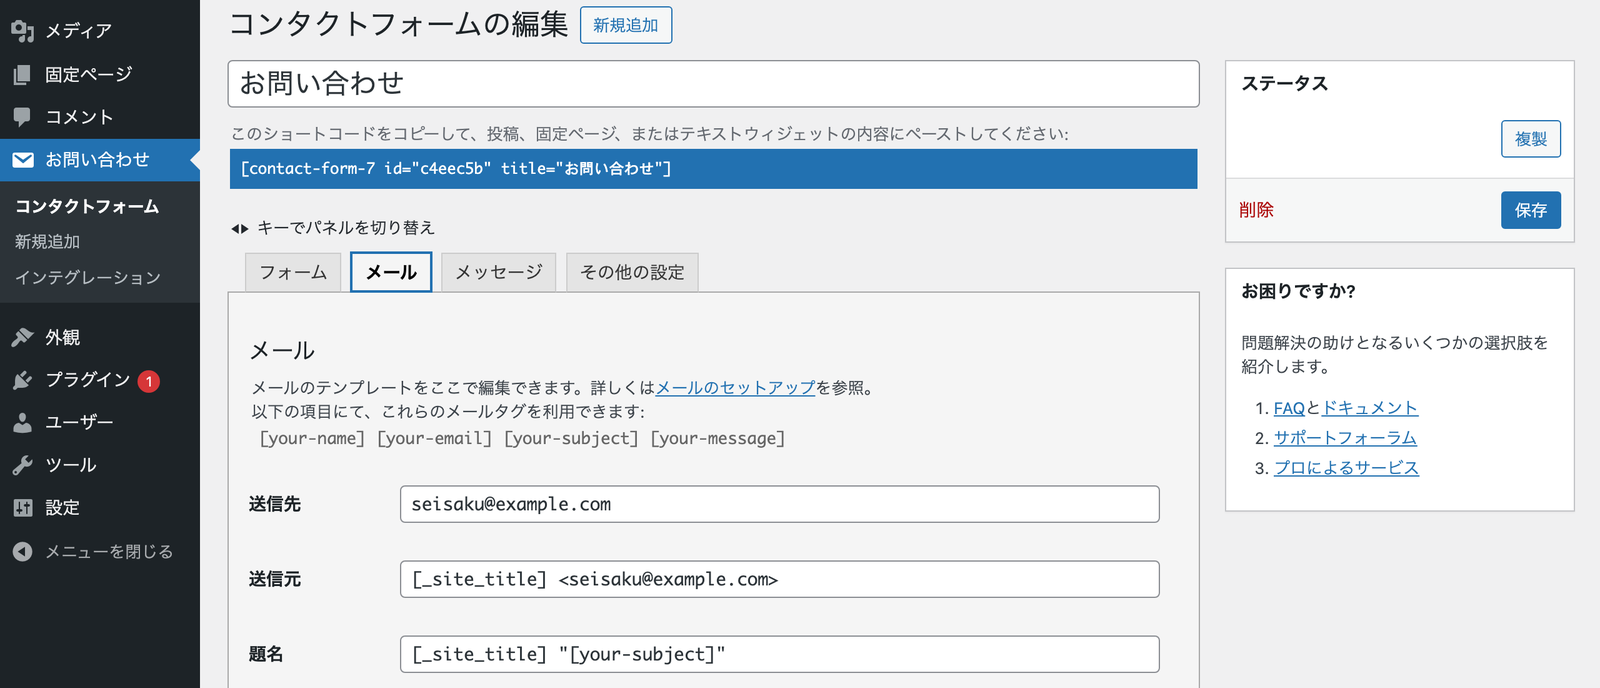1600x688 pixels.
Task: Click the 送信元 field label
Action: [x=275, y=579]
